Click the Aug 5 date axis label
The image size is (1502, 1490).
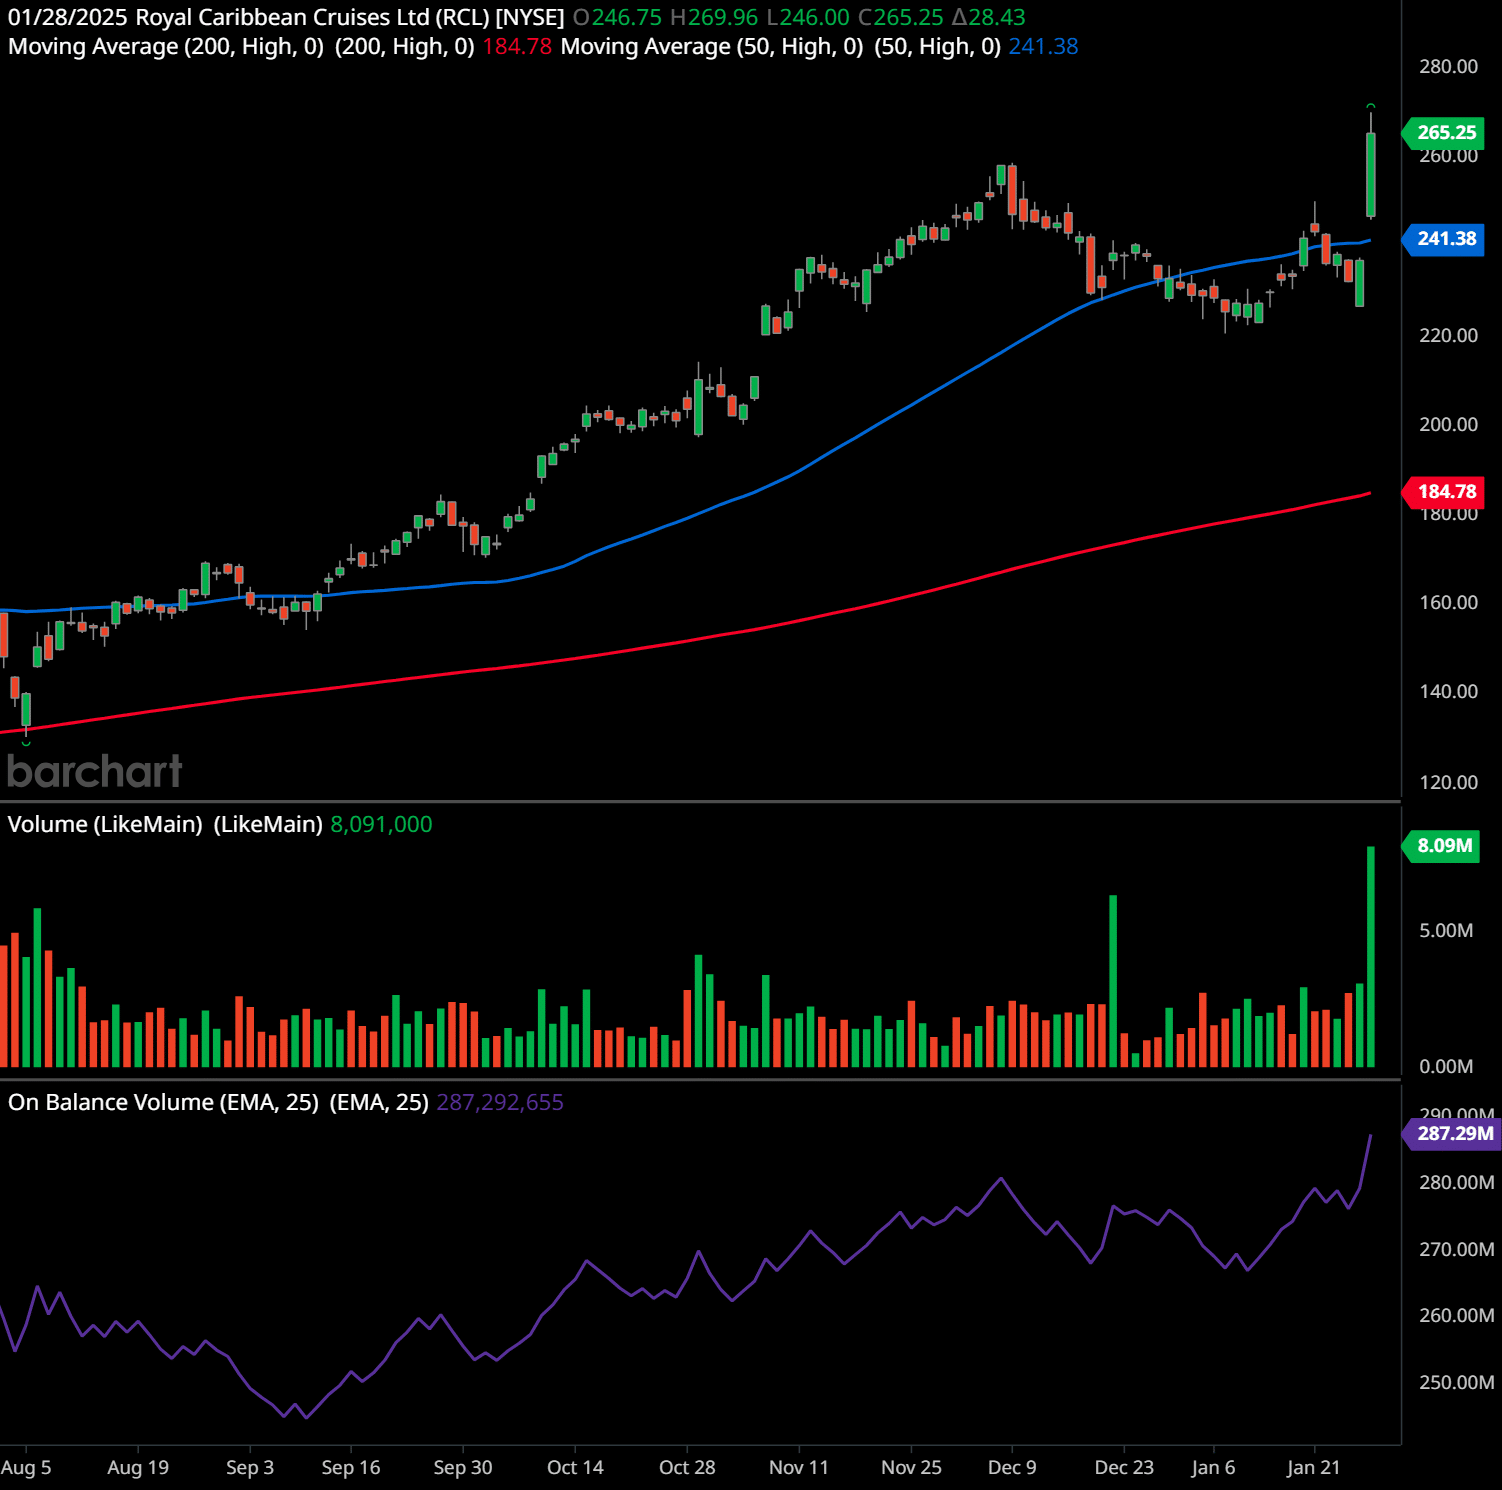point(26,1468)
